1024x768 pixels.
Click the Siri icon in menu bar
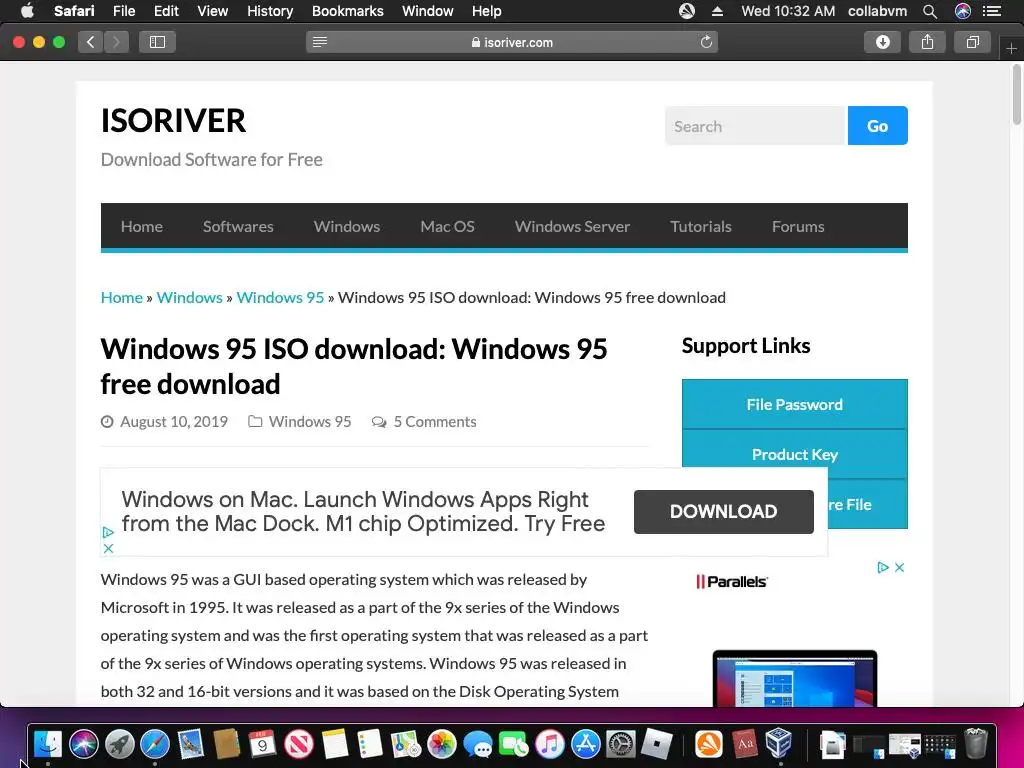click(x=963, y=11)
